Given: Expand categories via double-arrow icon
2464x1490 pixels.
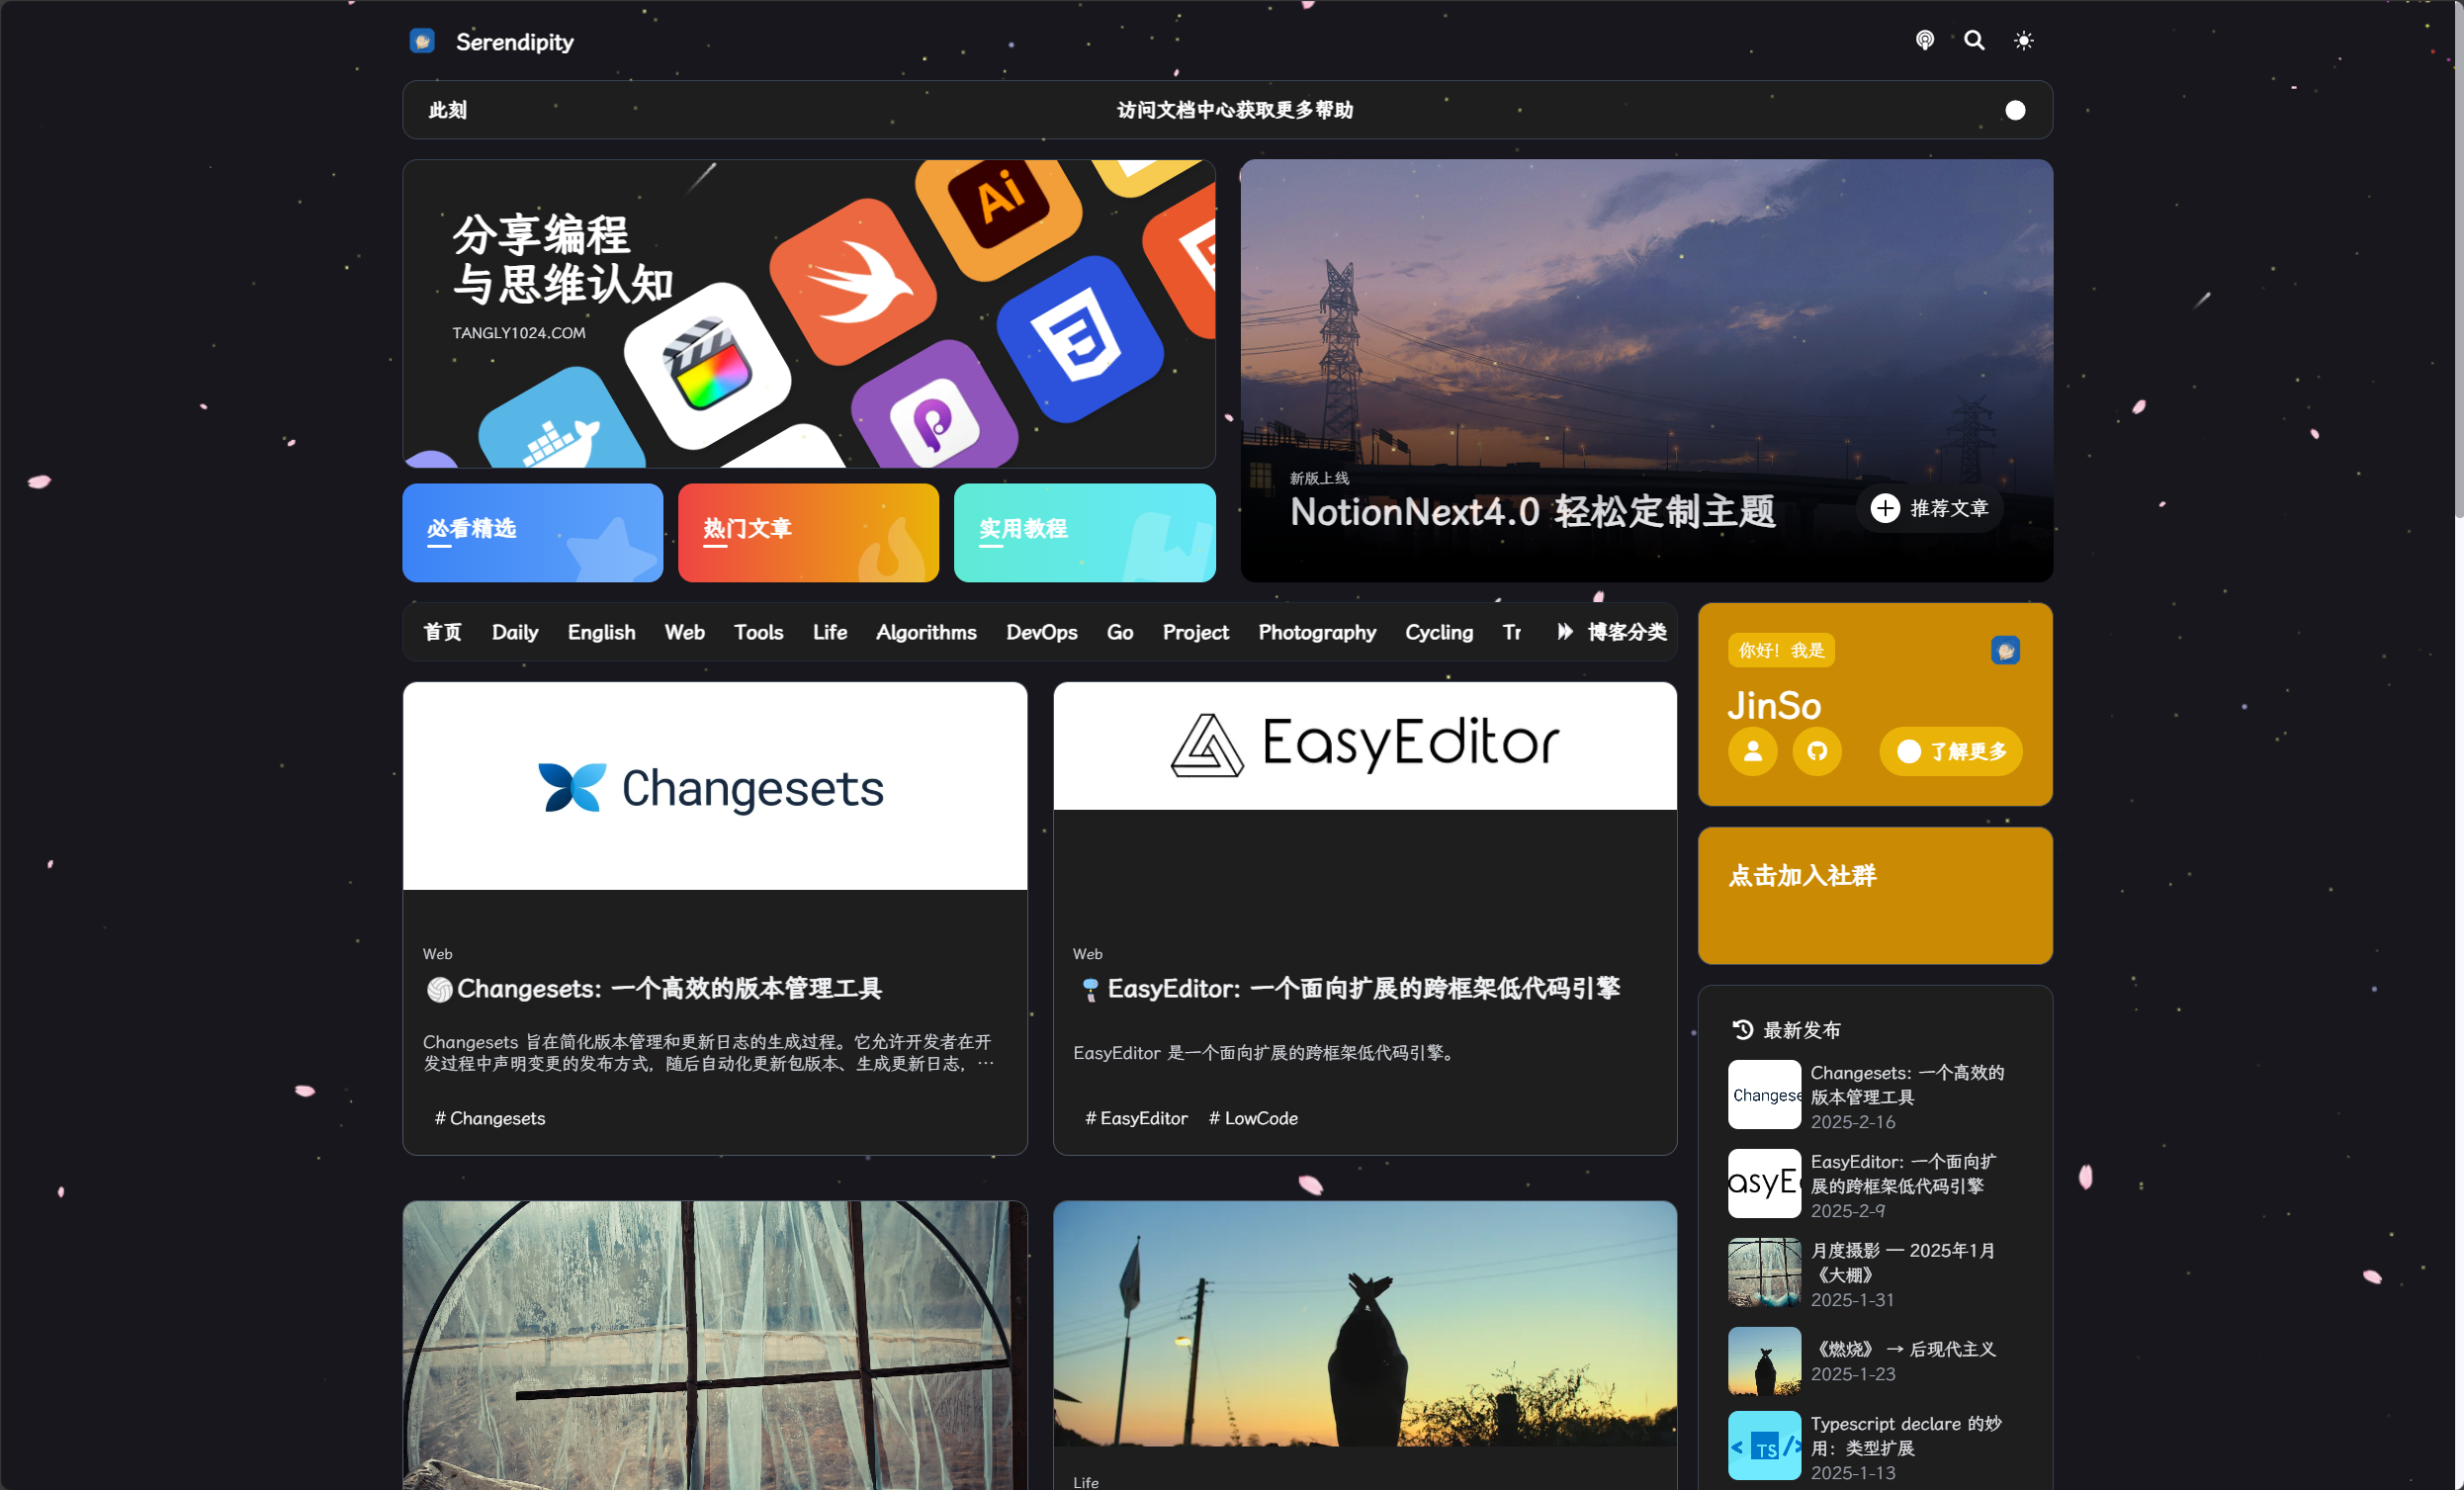Looking at the screenshot, I should coord(1564,632).
